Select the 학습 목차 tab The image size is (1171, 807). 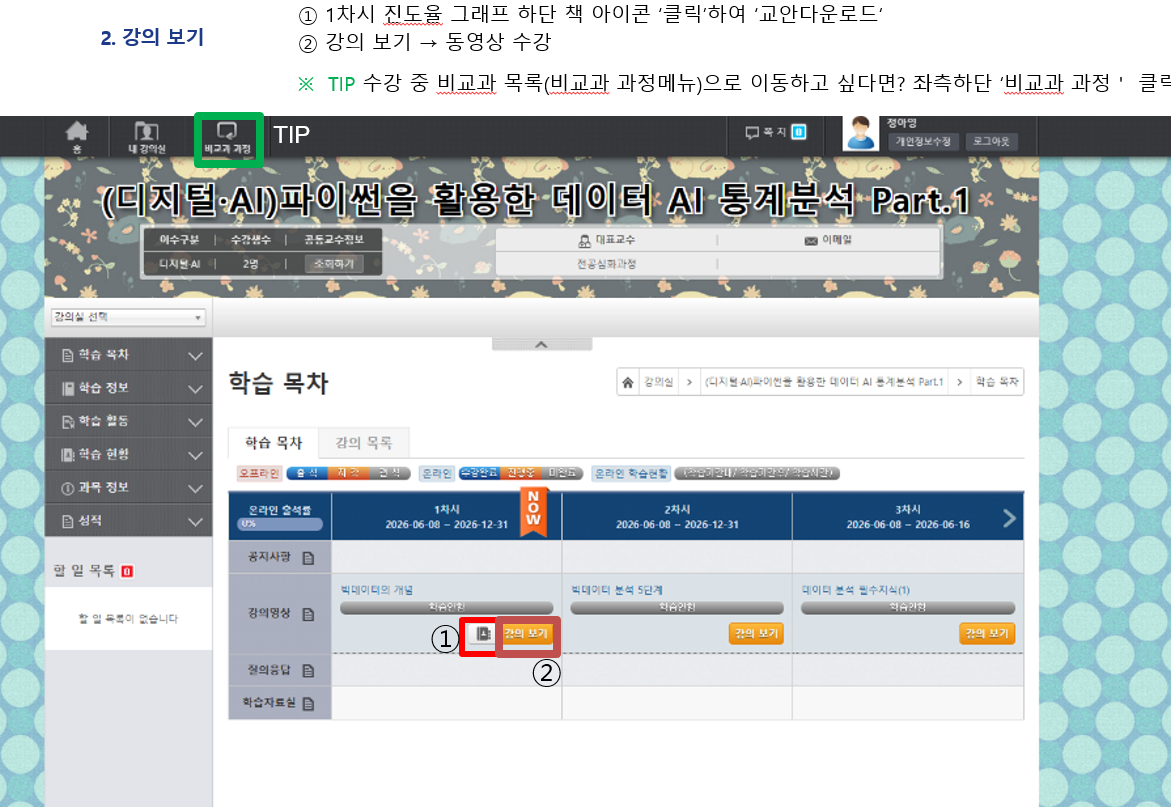pyautogui.click(x=273, y=443)
